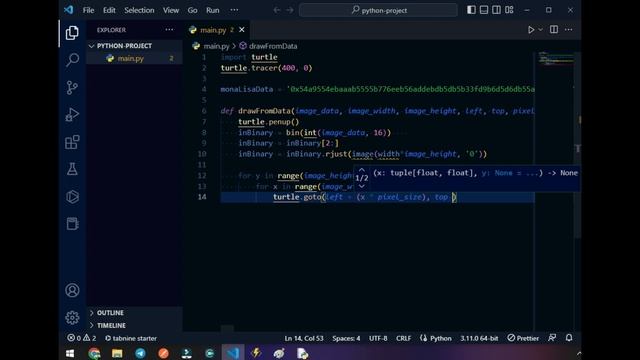Split the editor to the right
This screenshot has width=640, height=360.
coord(554,29)
